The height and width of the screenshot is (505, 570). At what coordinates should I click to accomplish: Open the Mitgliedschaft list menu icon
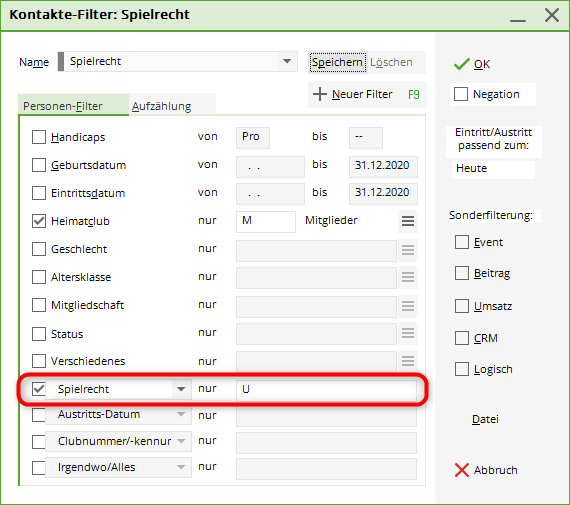[x=408, y=306]
